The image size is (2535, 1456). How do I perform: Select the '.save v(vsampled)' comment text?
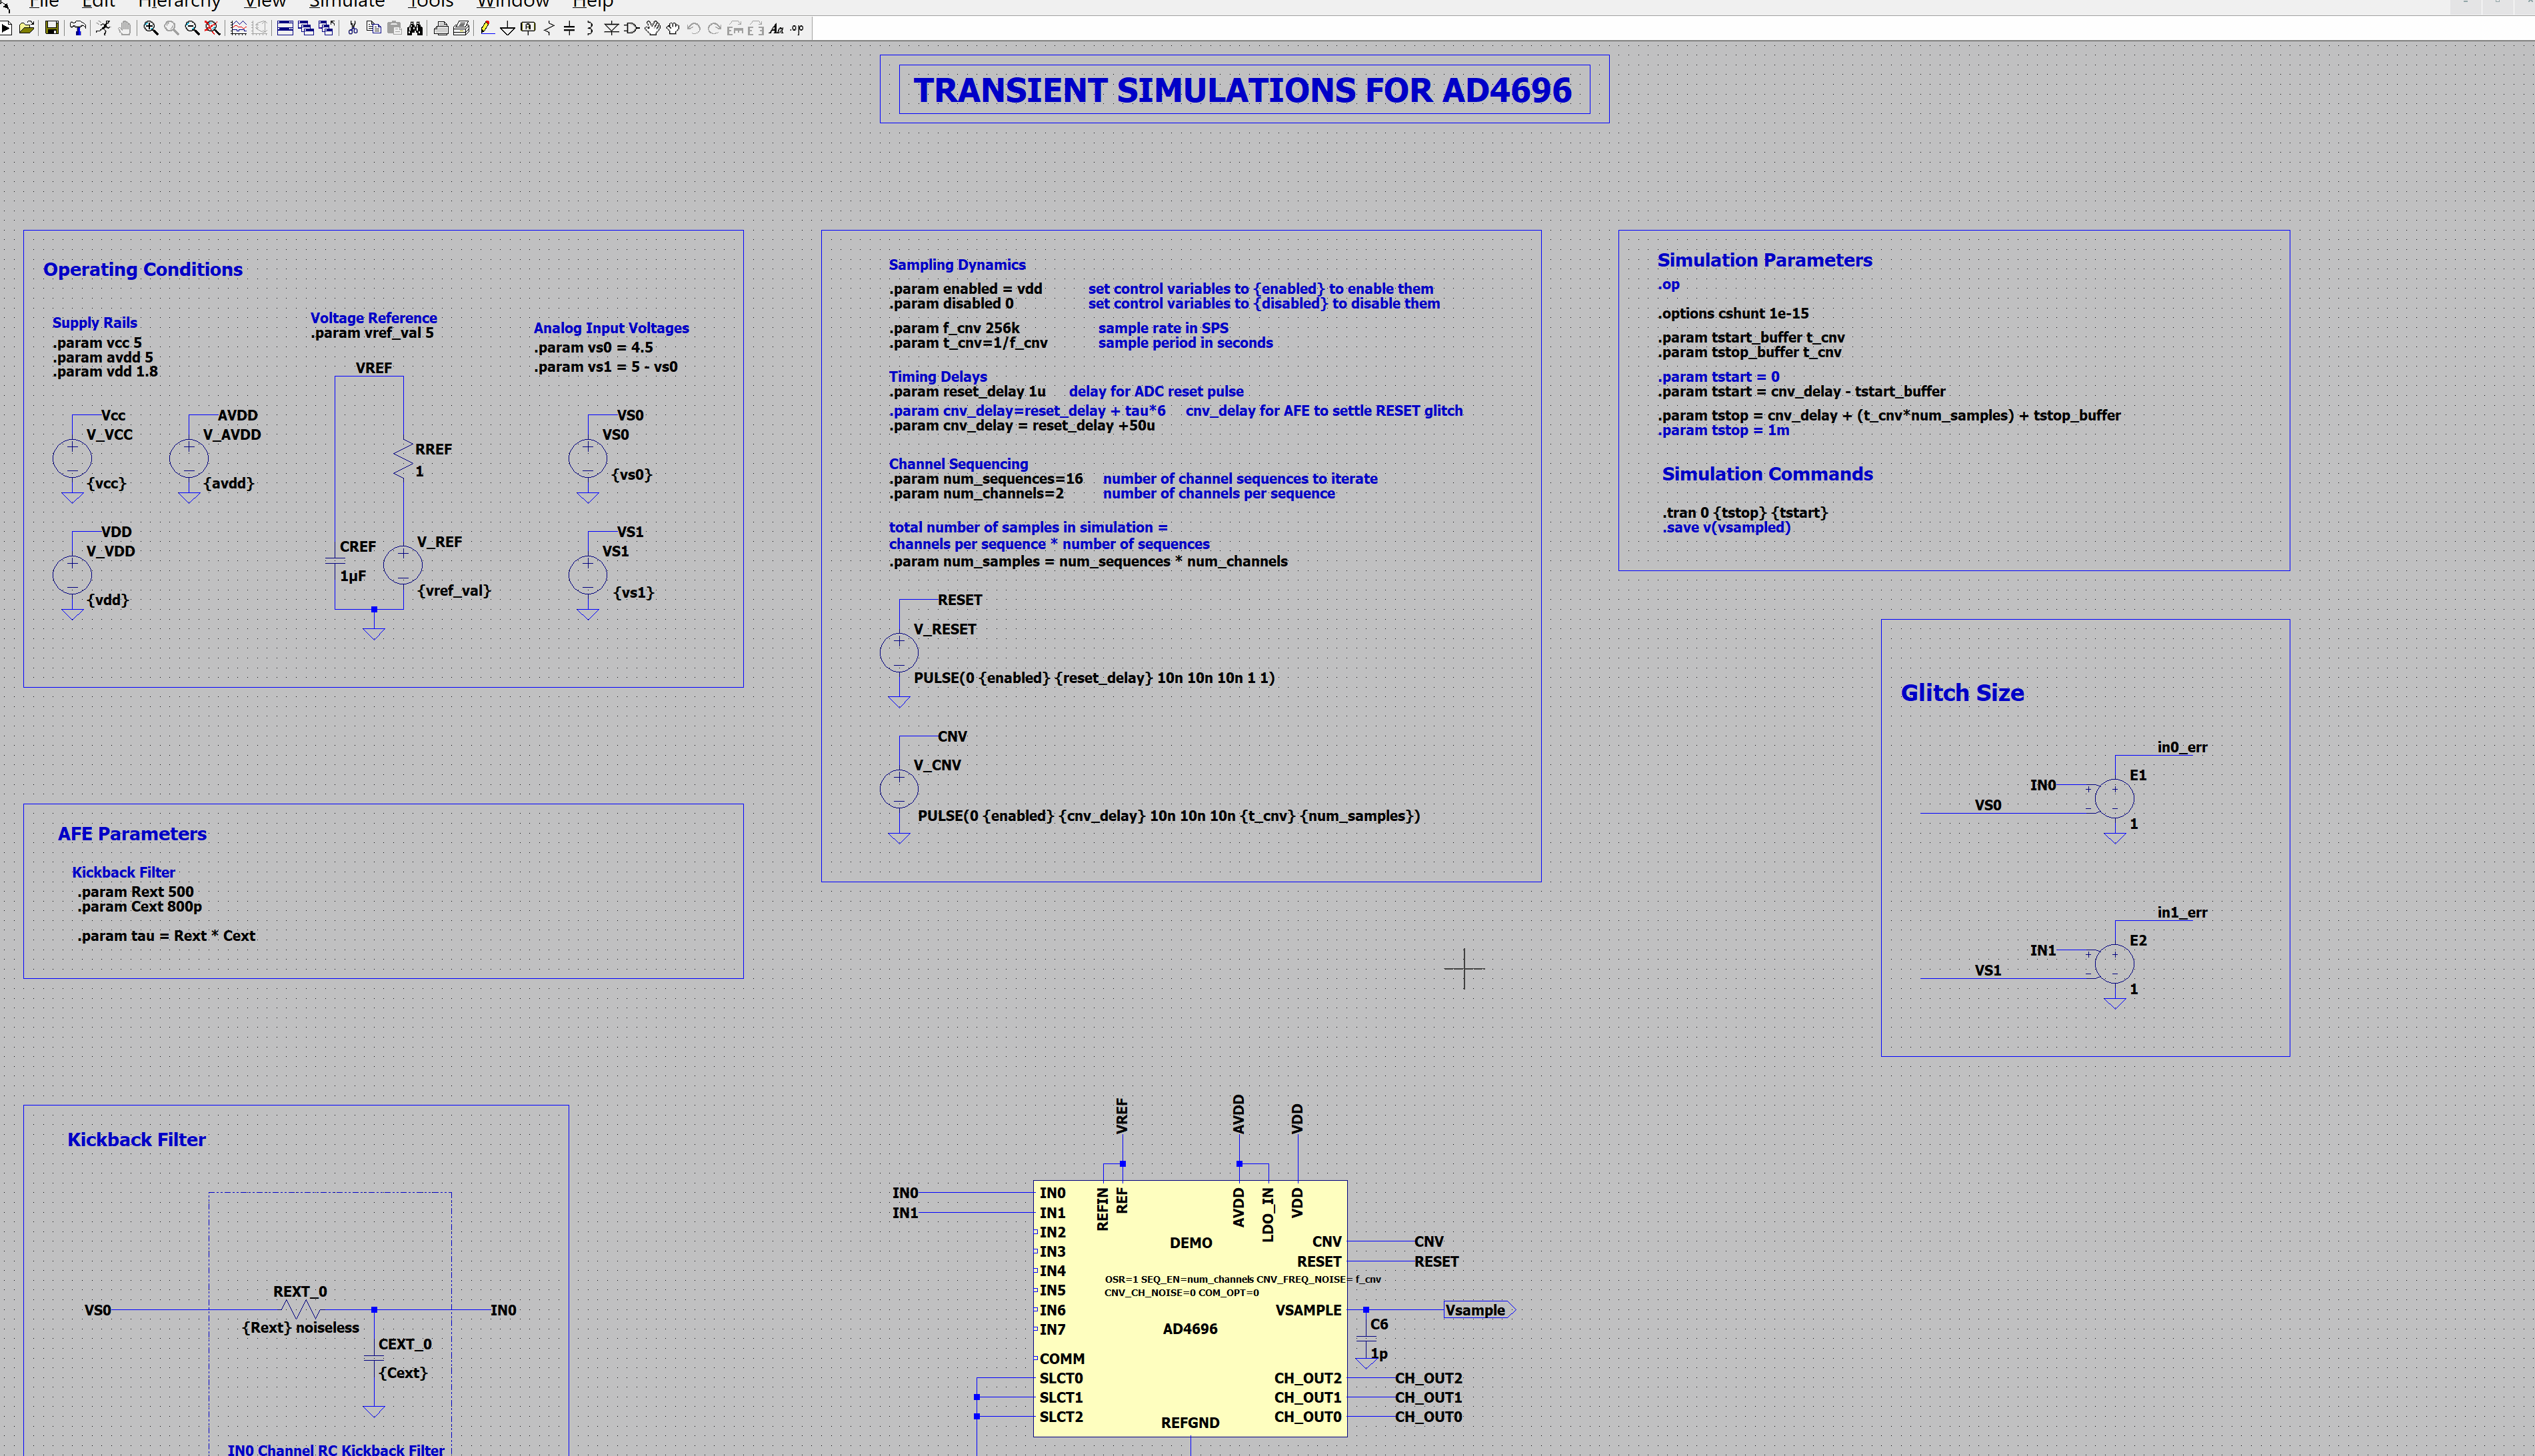pos(1727,528)
